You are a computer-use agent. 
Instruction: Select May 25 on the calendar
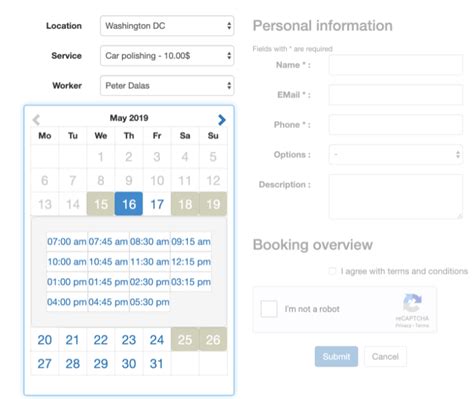[x=185, y=340]
